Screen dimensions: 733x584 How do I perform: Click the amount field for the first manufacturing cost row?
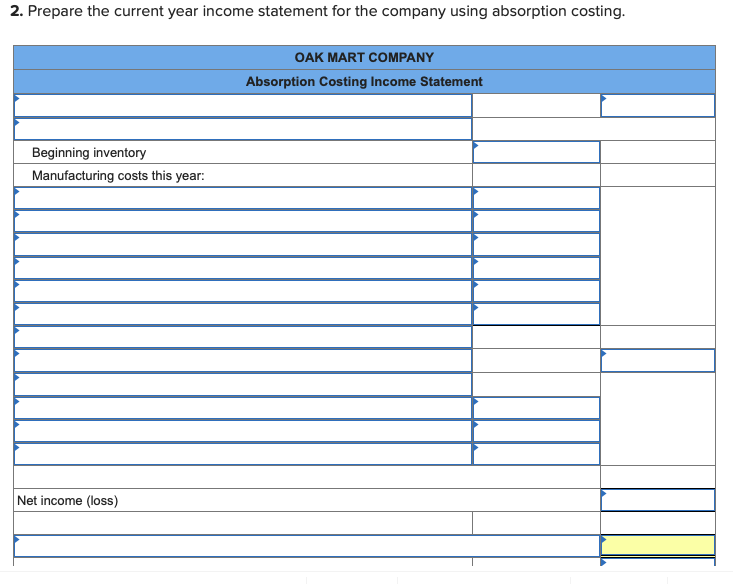tap(536, 198)
